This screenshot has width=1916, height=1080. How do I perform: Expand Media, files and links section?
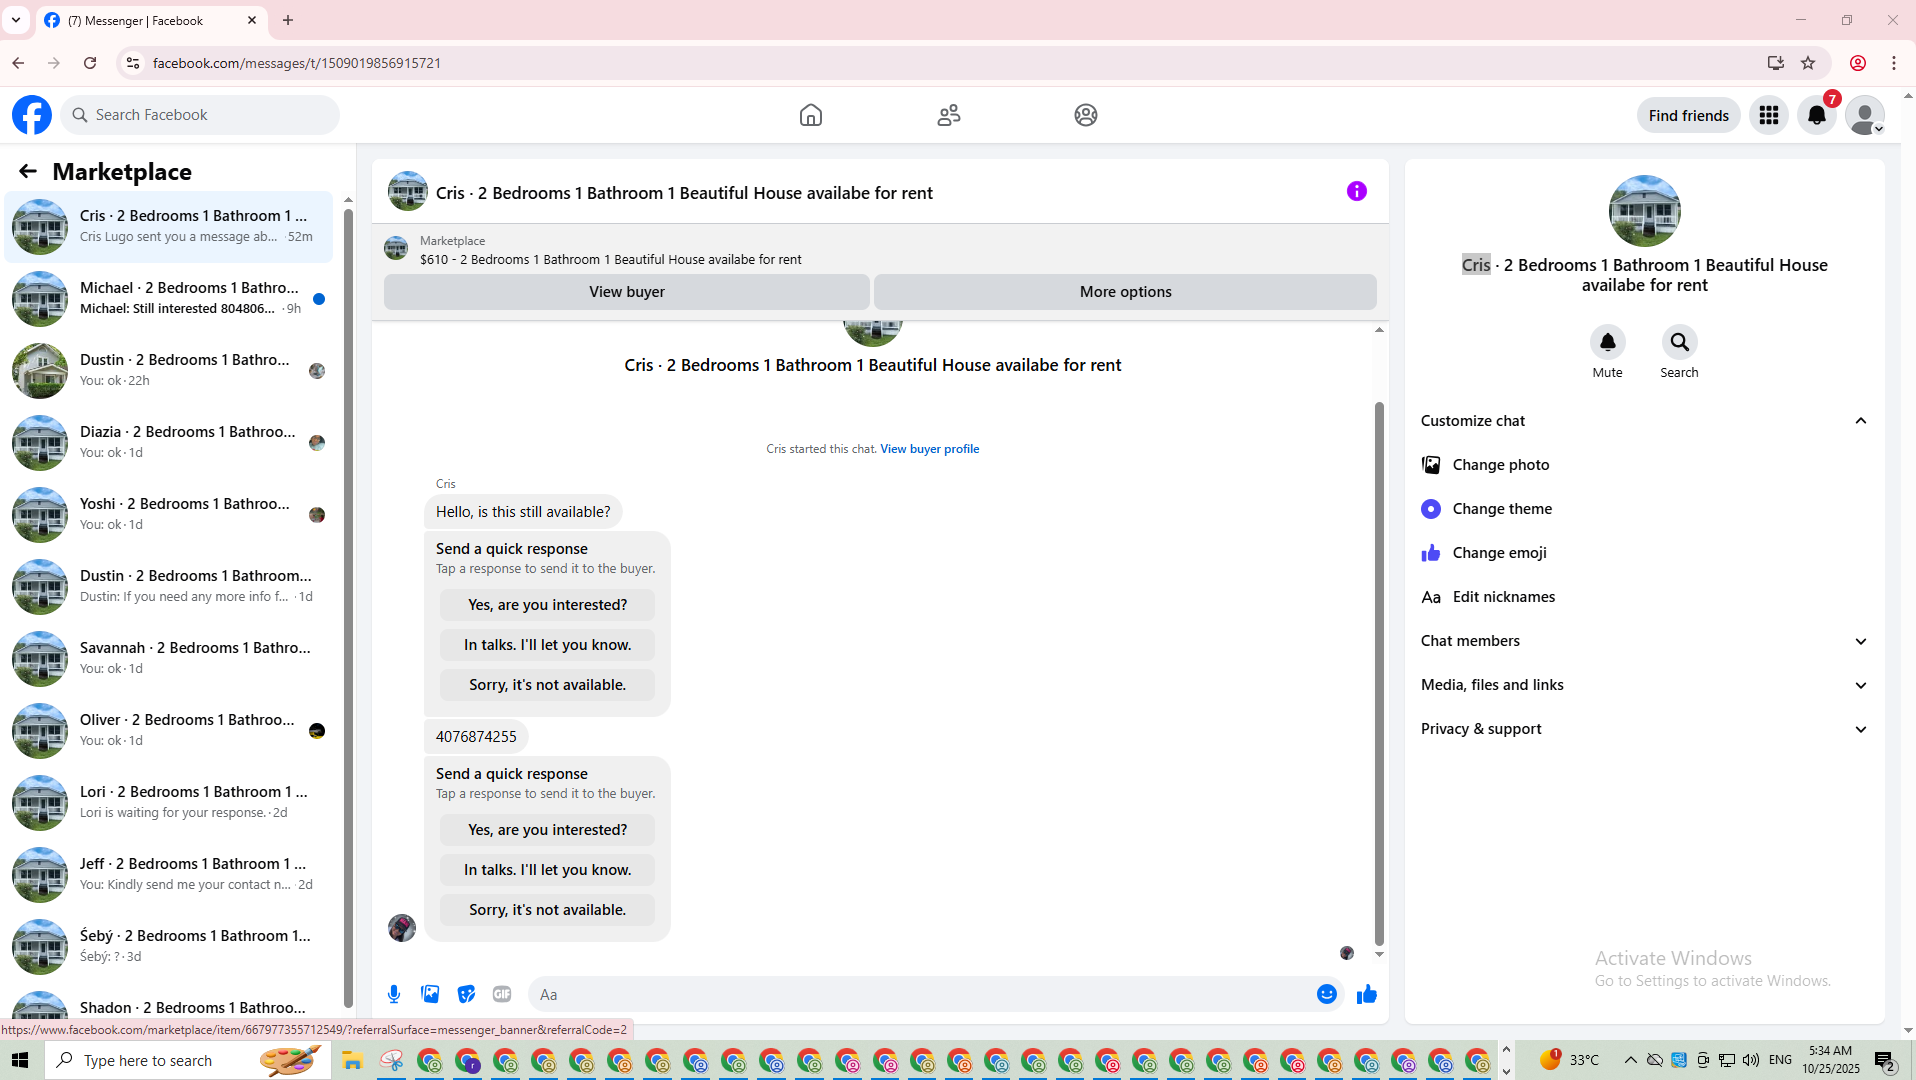point(1645,685)
